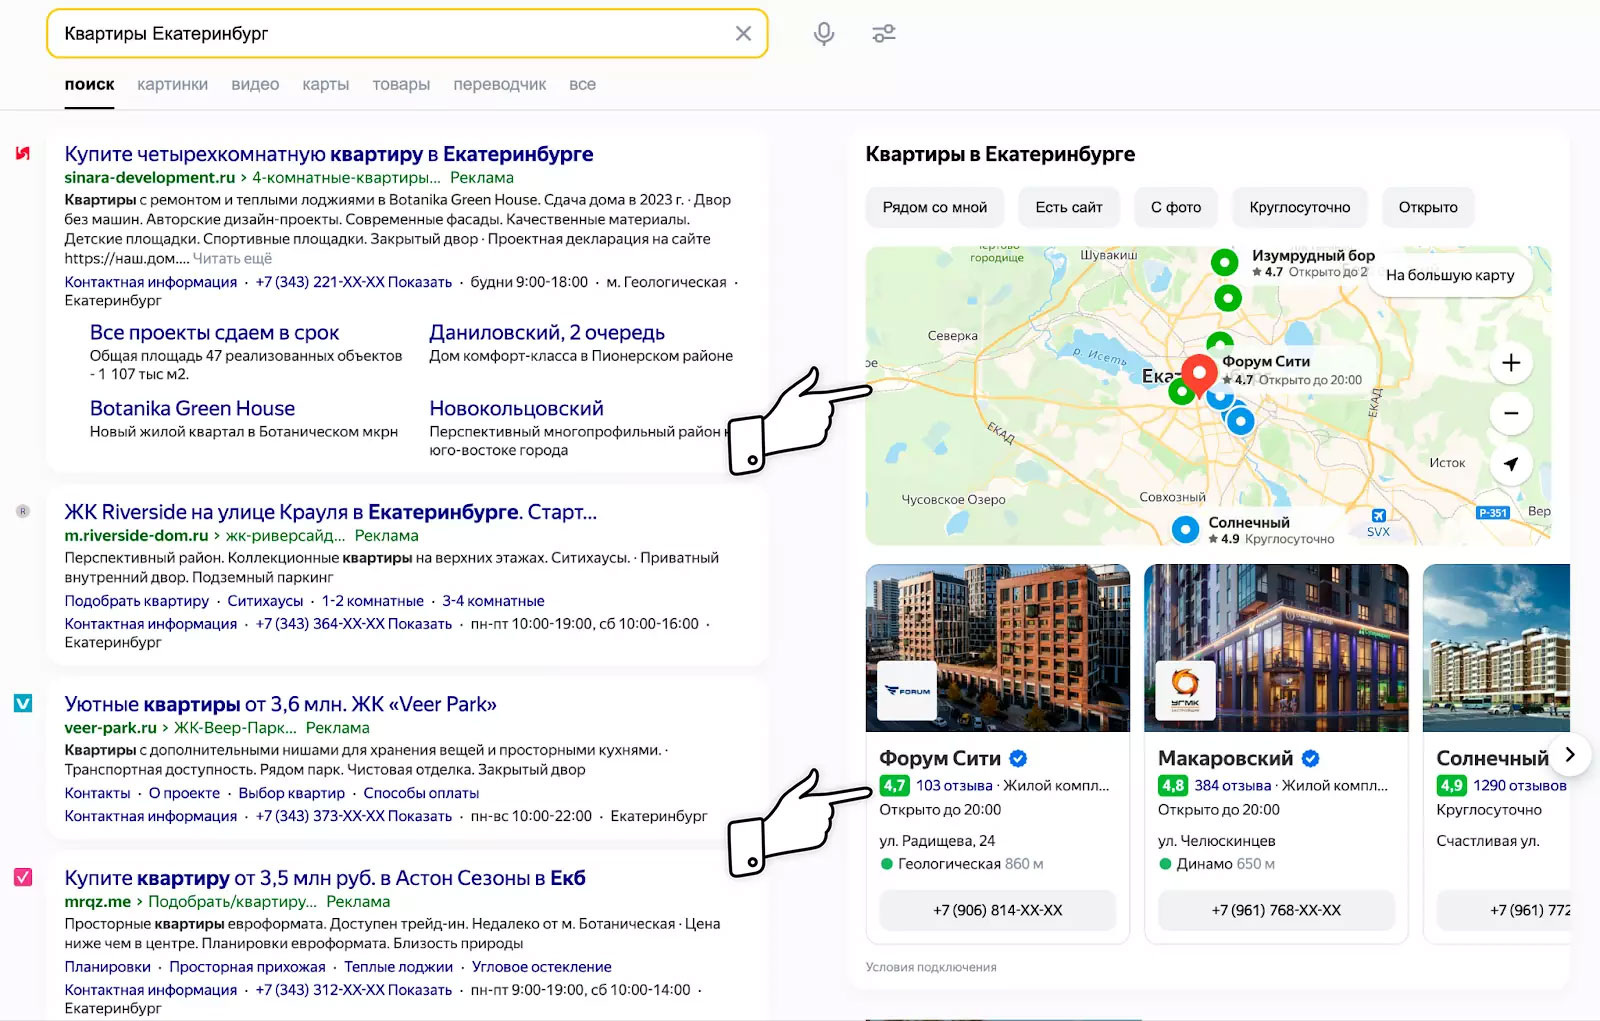1600x1021 pixels.
Task: Open Купите квартиру в Астон Сезоны result
Action: point(325,878)
